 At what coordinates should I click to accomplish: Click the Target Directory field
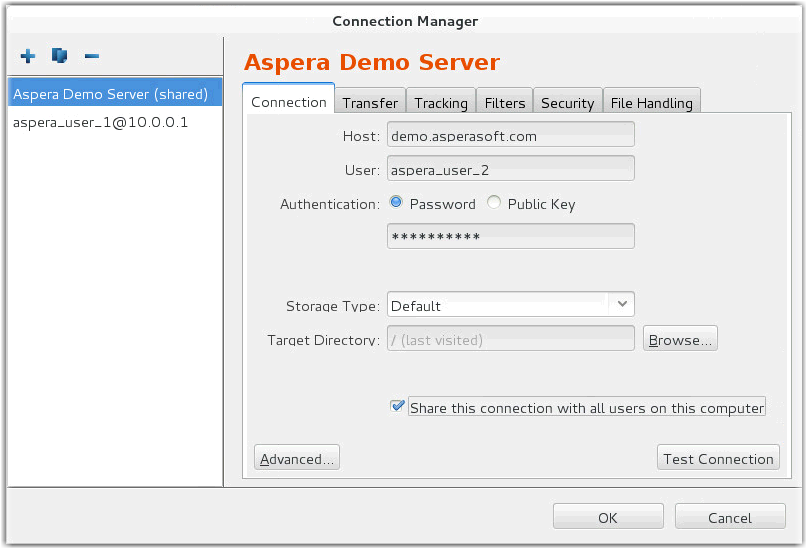coord(511,339)
